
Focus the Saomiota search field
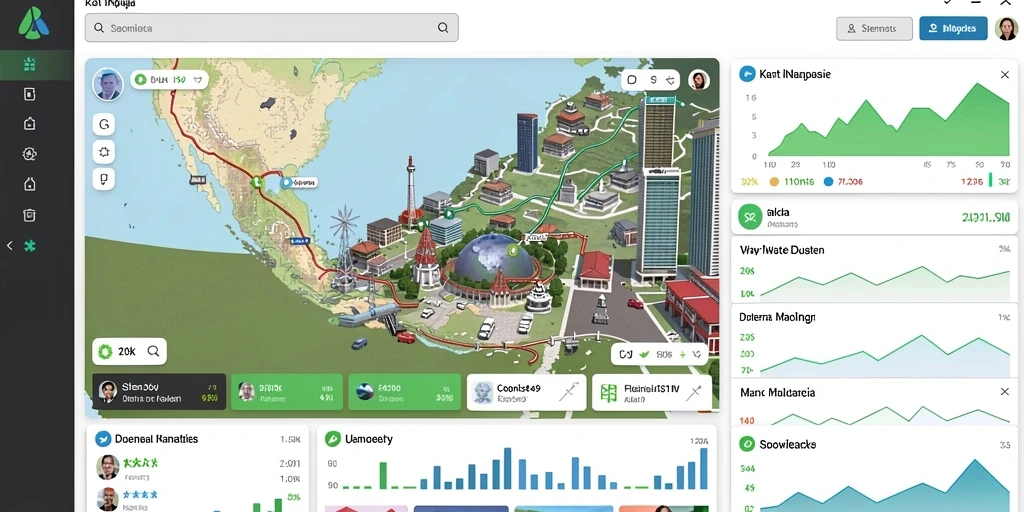click(x=271, y=28)
